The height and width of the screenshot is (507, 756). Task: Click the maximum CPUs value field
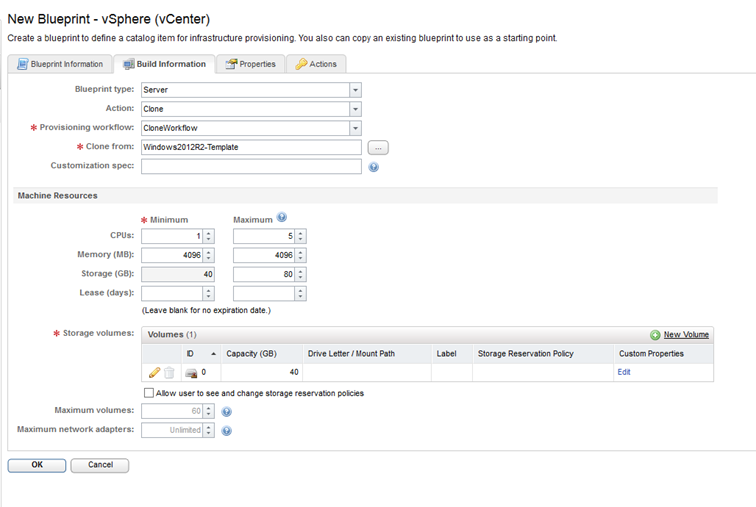click(264, 236)
